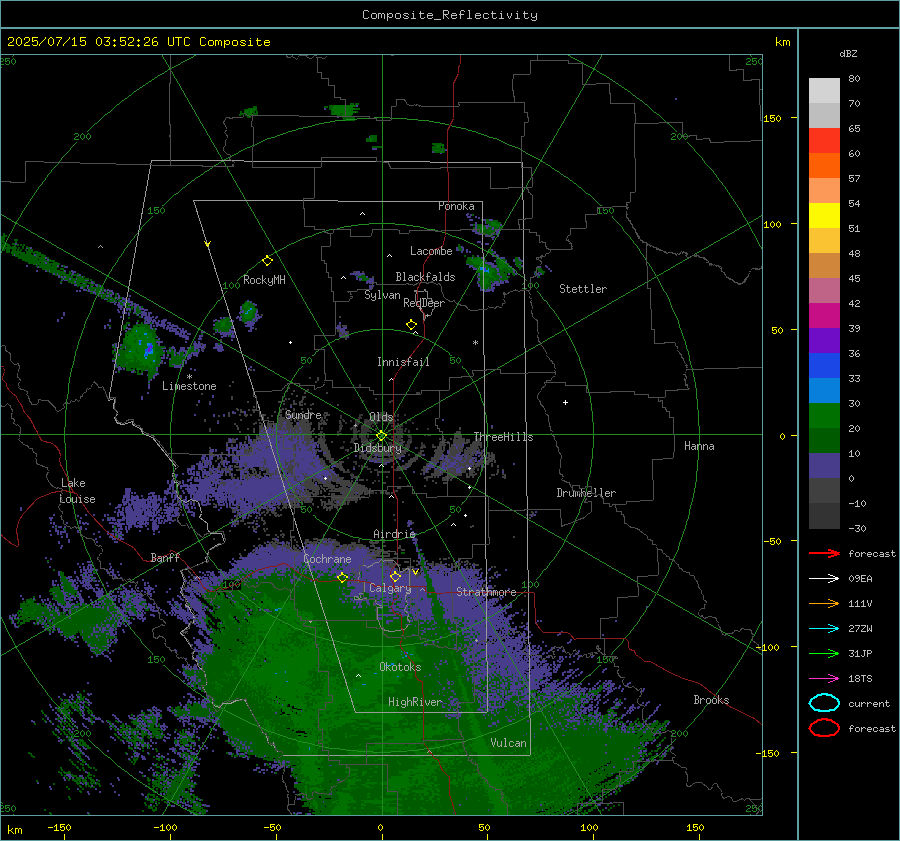
Task: Click the dBZ heading above the color scale
Action: (848, 54)
